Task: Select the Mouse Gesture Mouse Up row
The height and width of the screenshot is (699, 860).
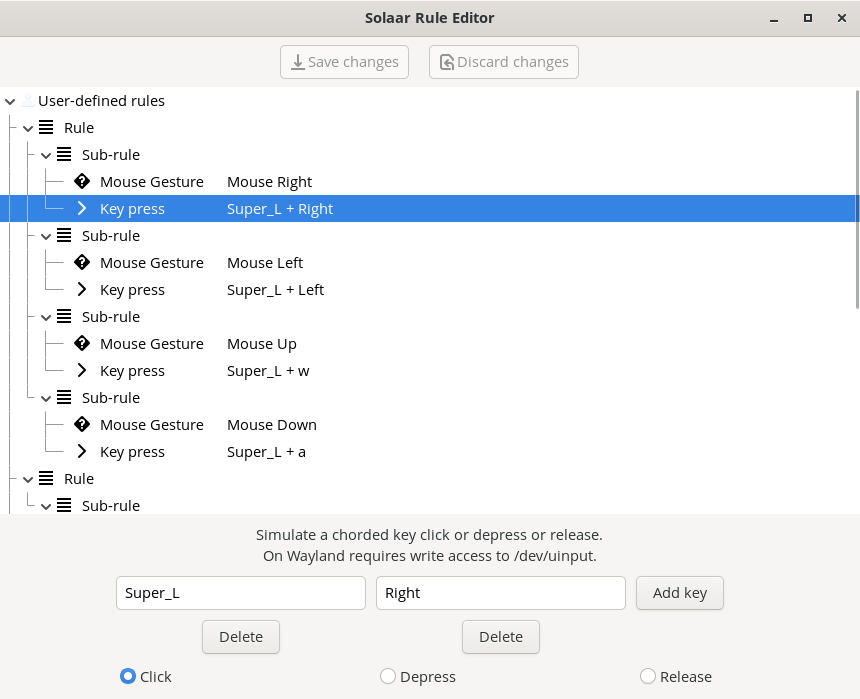Action: coord(198,344)
